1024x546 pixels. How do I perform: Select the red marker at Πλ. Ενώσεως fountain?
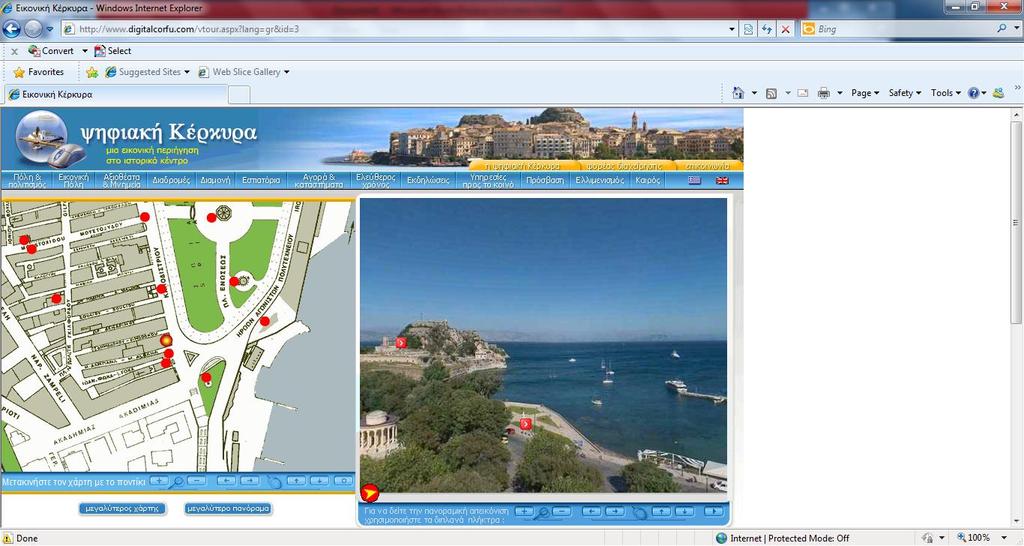pyautogui.click(x=234, y=281)
